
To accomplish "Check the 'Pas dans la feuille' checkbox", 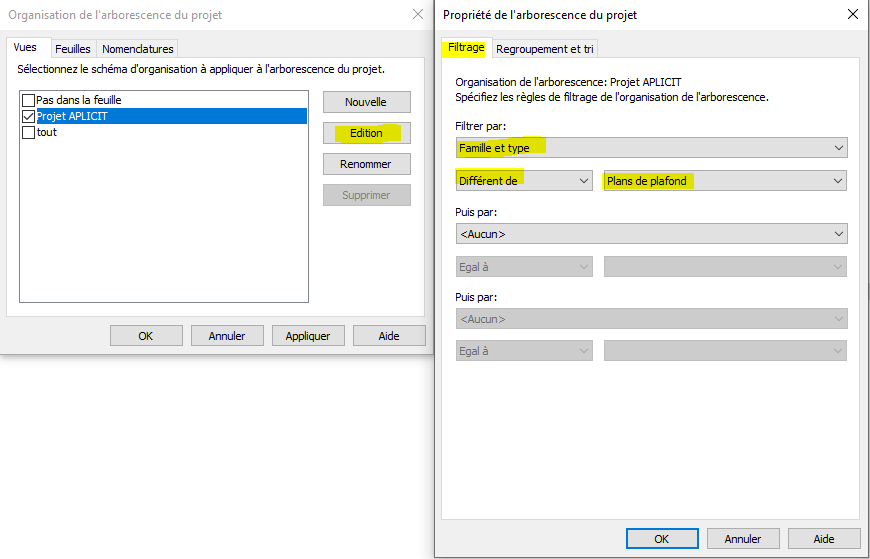I will [x=28, y=100].
